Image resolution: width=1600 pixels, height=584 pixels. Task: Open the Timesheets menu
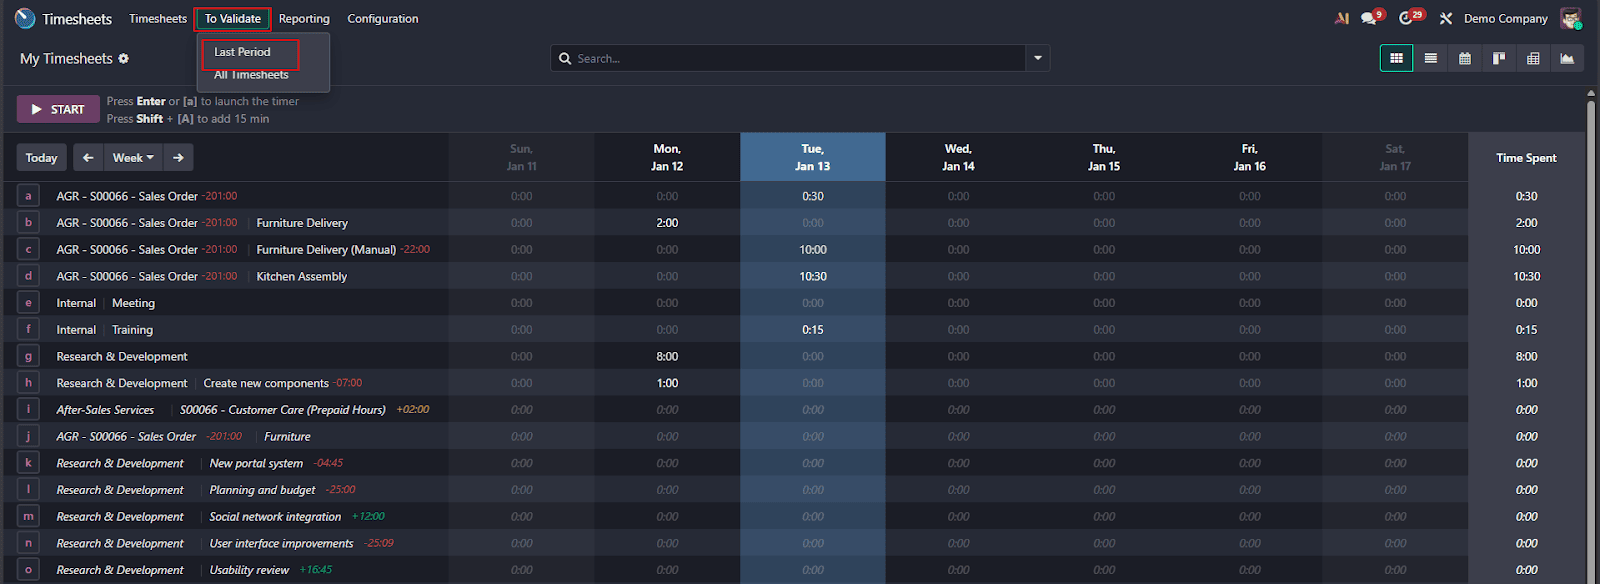click(x=158, y=18)
